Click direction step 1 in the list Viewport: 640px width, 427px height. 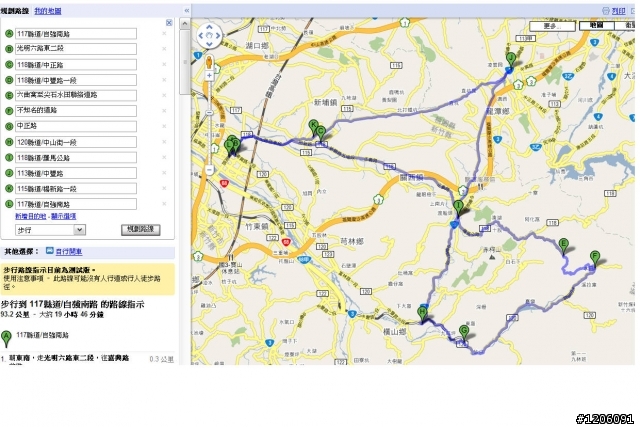87,359
